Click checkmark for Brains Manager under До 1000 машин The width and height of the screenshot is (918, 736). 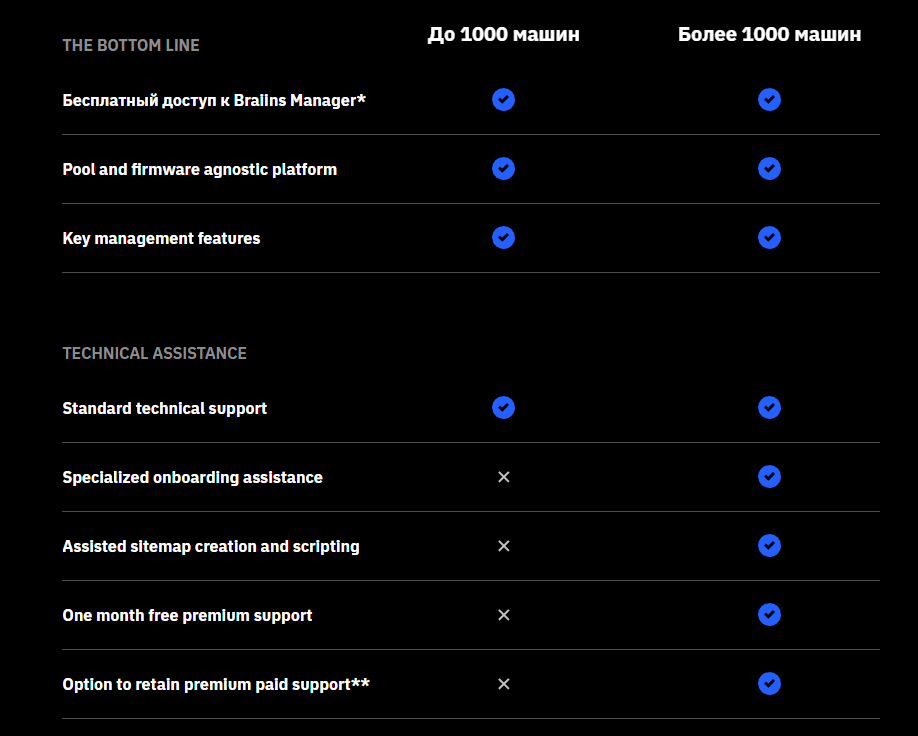[503, 100]
